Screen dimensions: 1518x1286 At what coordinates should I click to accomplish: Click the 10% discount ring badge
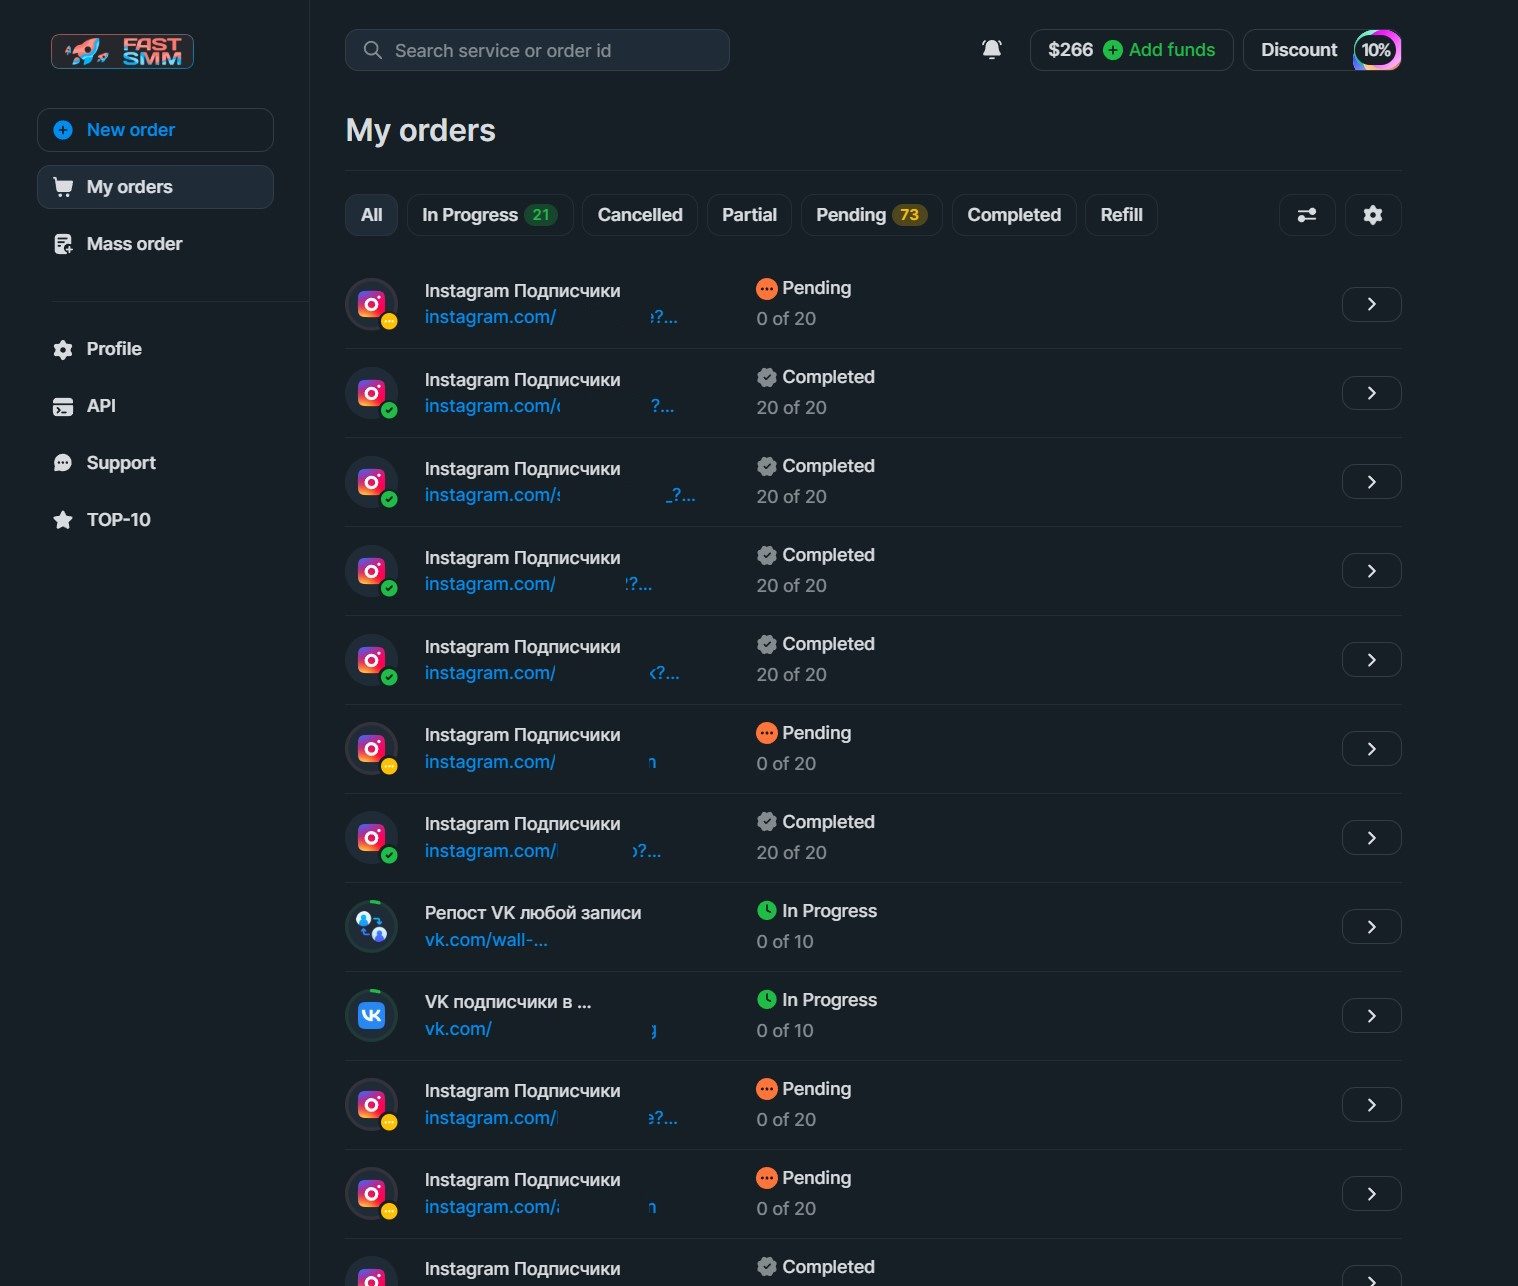1376,50
